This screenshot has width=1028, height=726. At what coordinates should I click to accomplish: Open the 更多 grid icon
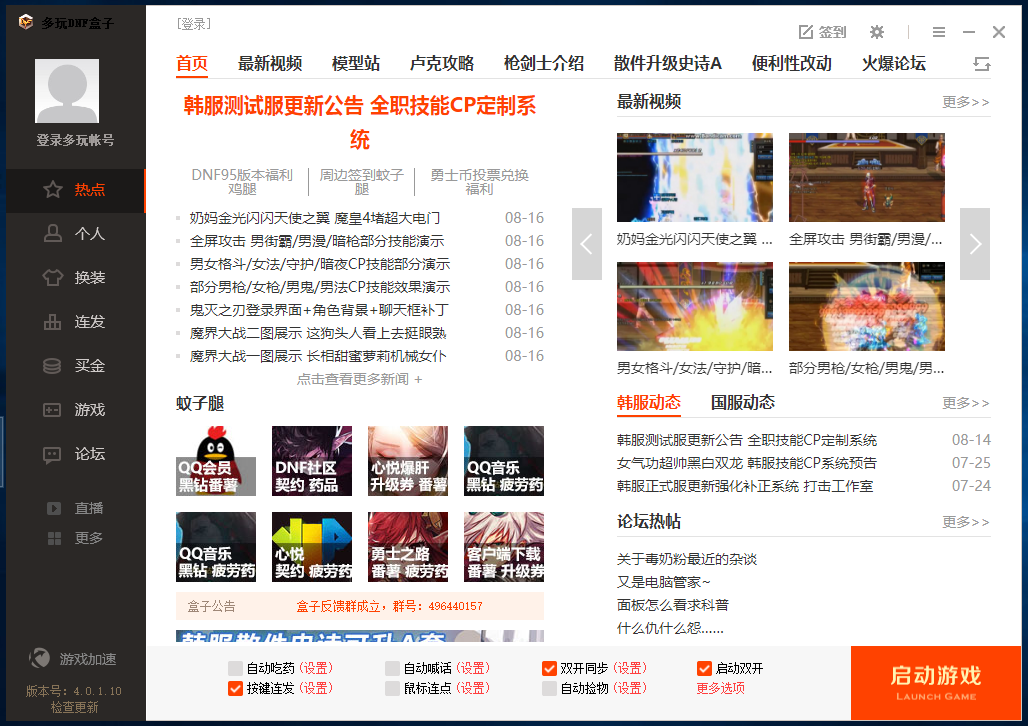coord(54,538)
